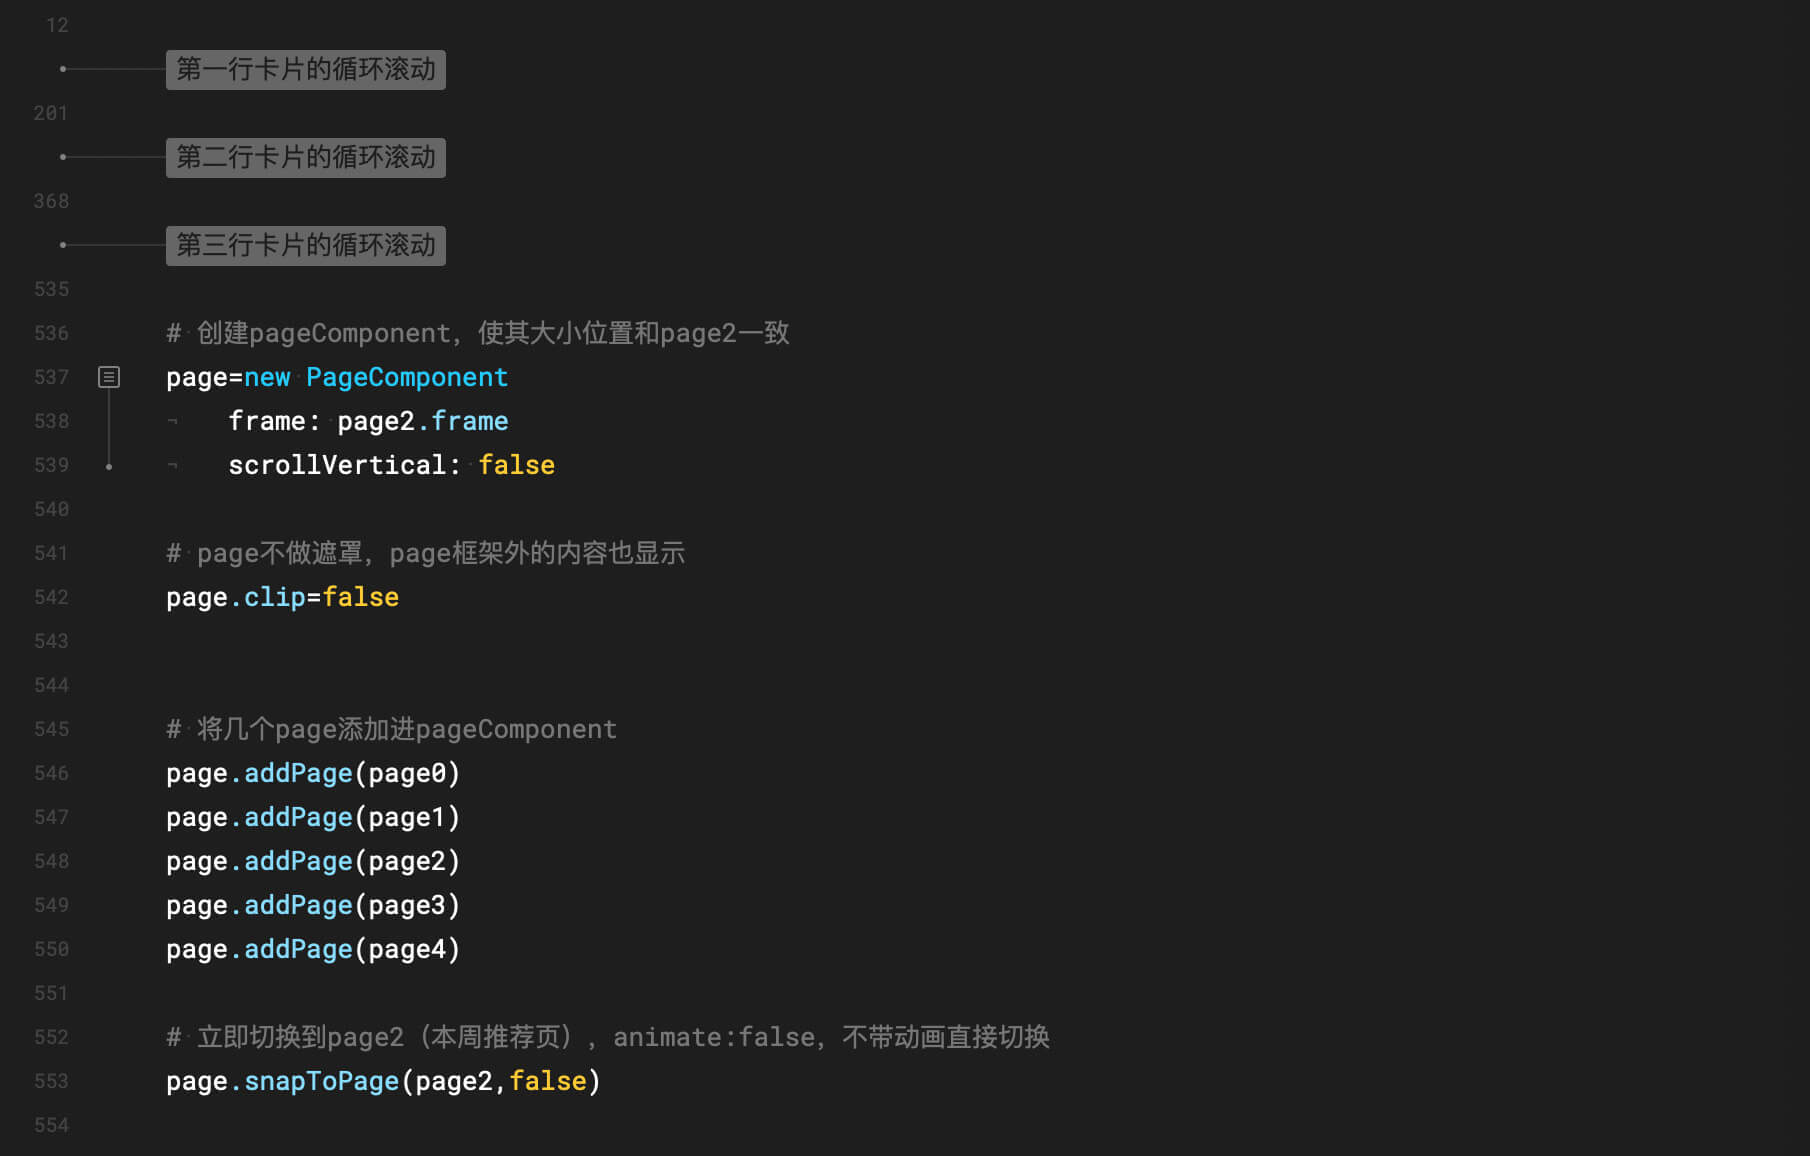Click page2.frame on line 538
Viewport: 1810px width, 1156px height.
[423, 421]
